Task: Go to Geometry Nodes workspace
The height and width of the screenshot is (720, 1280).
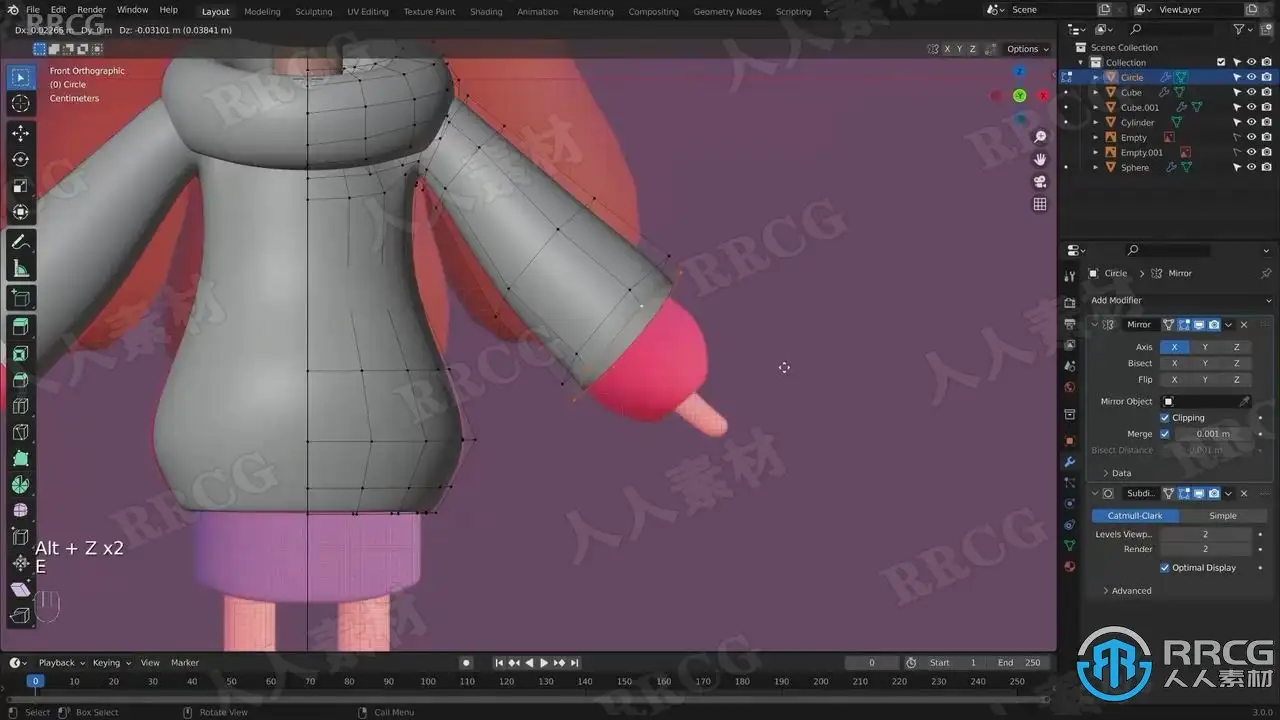Action: (727, 12)
